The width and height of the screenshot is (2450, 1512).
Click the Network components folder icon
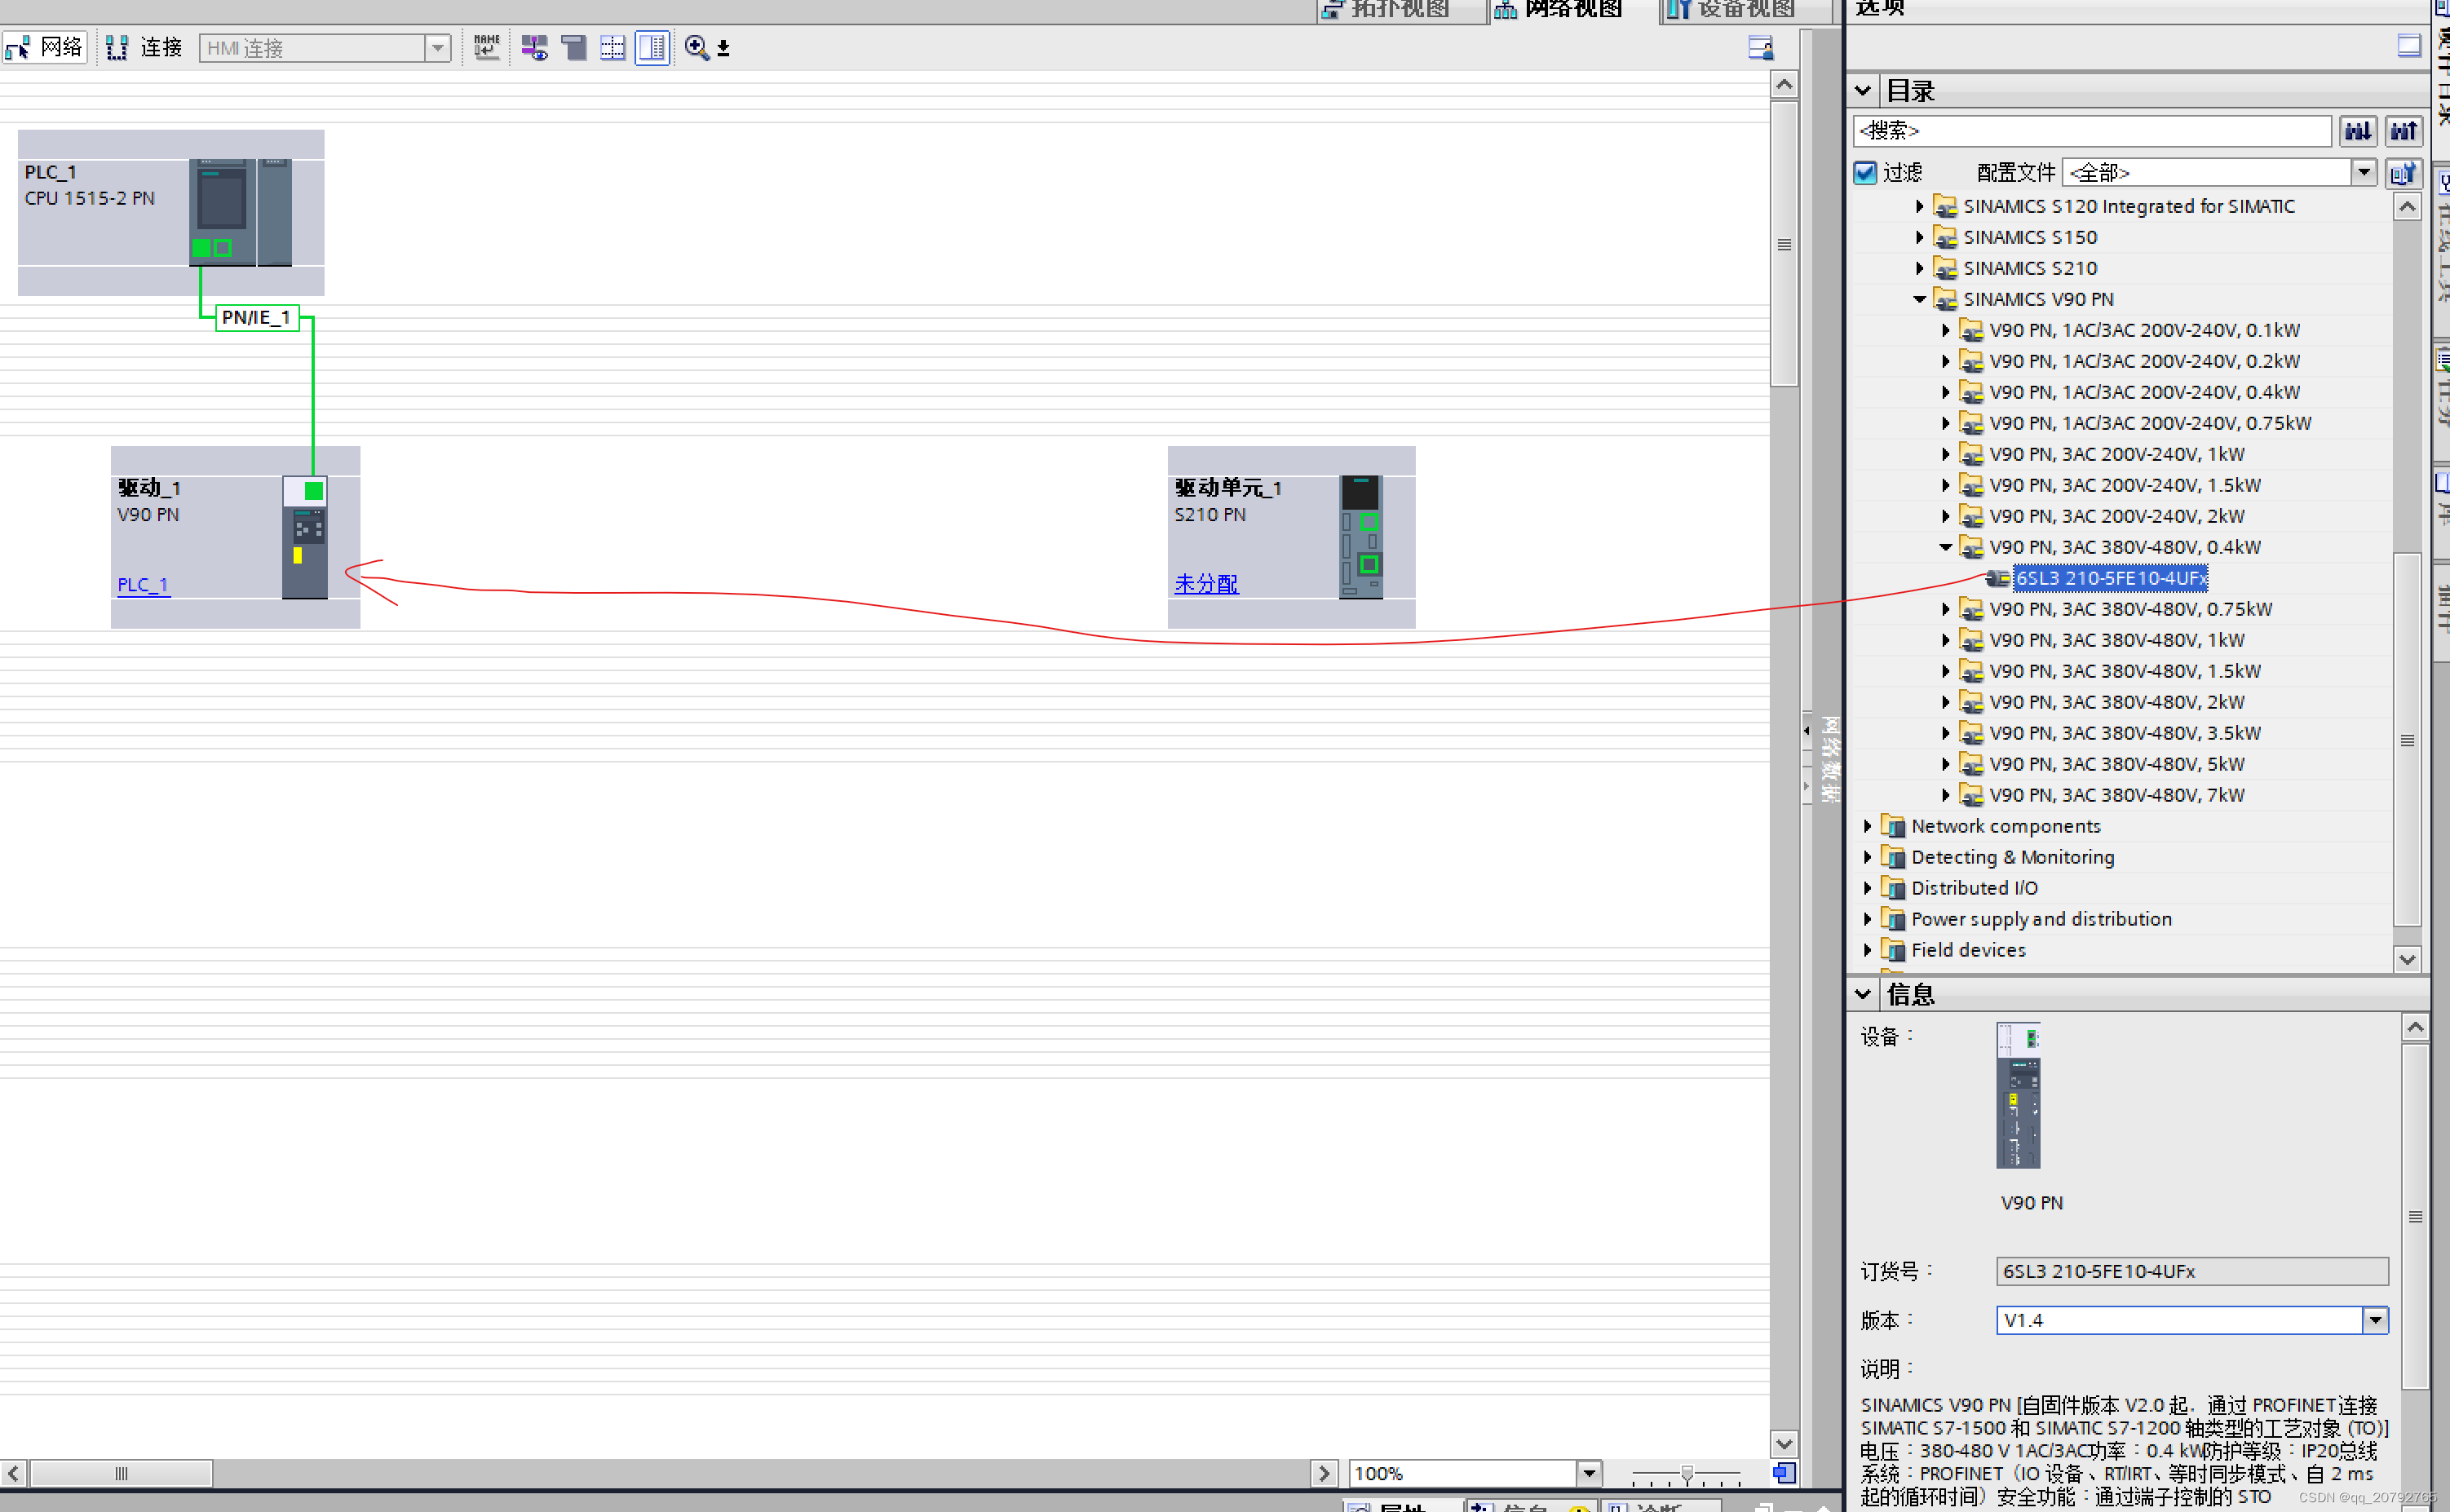coord(1892,826)
